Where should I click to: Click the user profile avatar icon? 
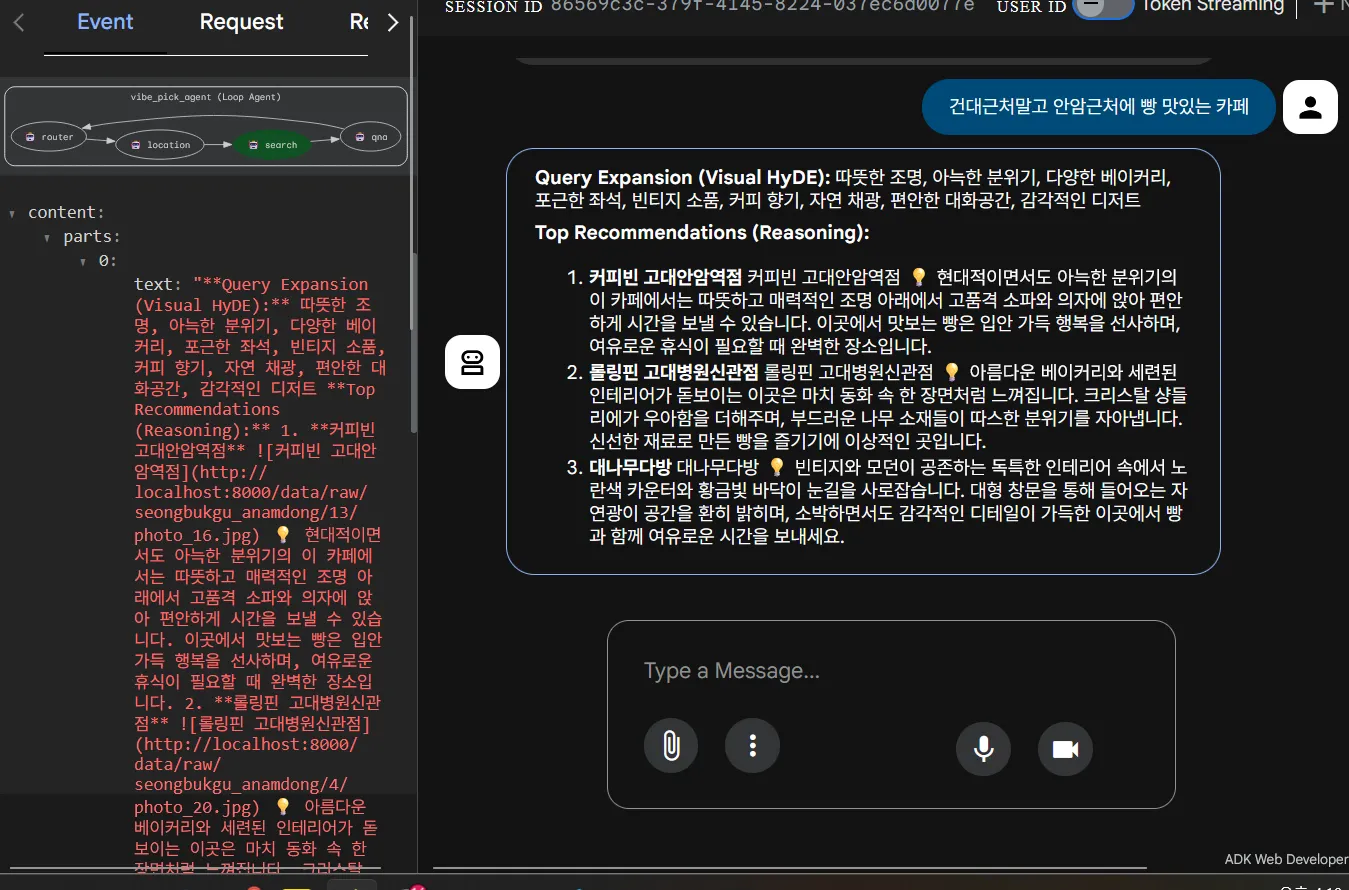(x=1310, y=107)
